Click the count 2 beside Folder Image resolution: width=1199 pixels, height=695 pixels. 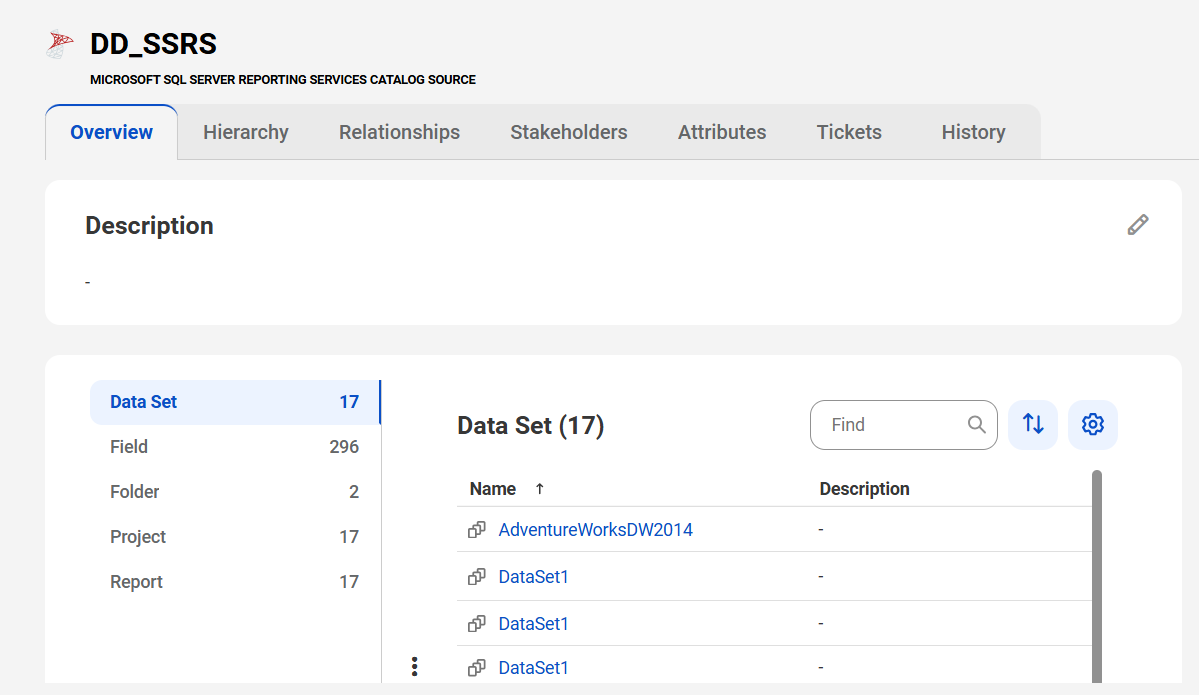coord(353,492)
